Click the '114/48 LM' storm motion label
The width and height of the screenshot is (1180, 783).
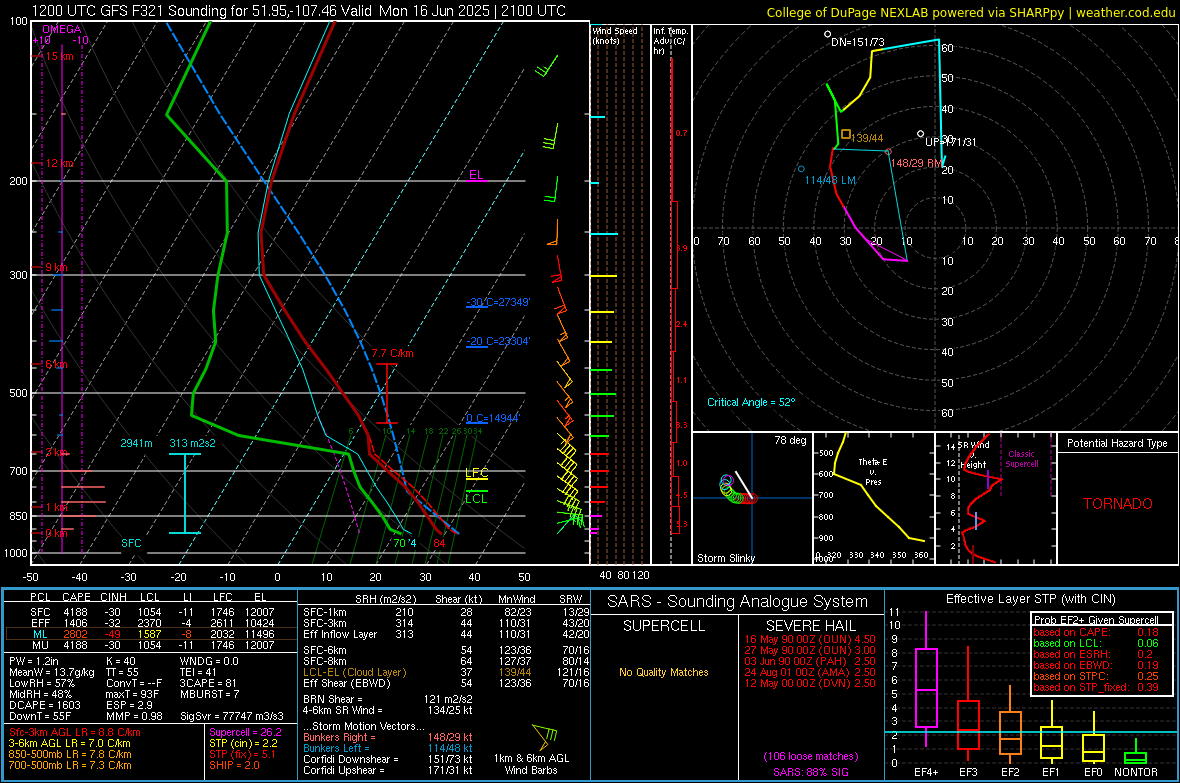click(x=830, y=180)
